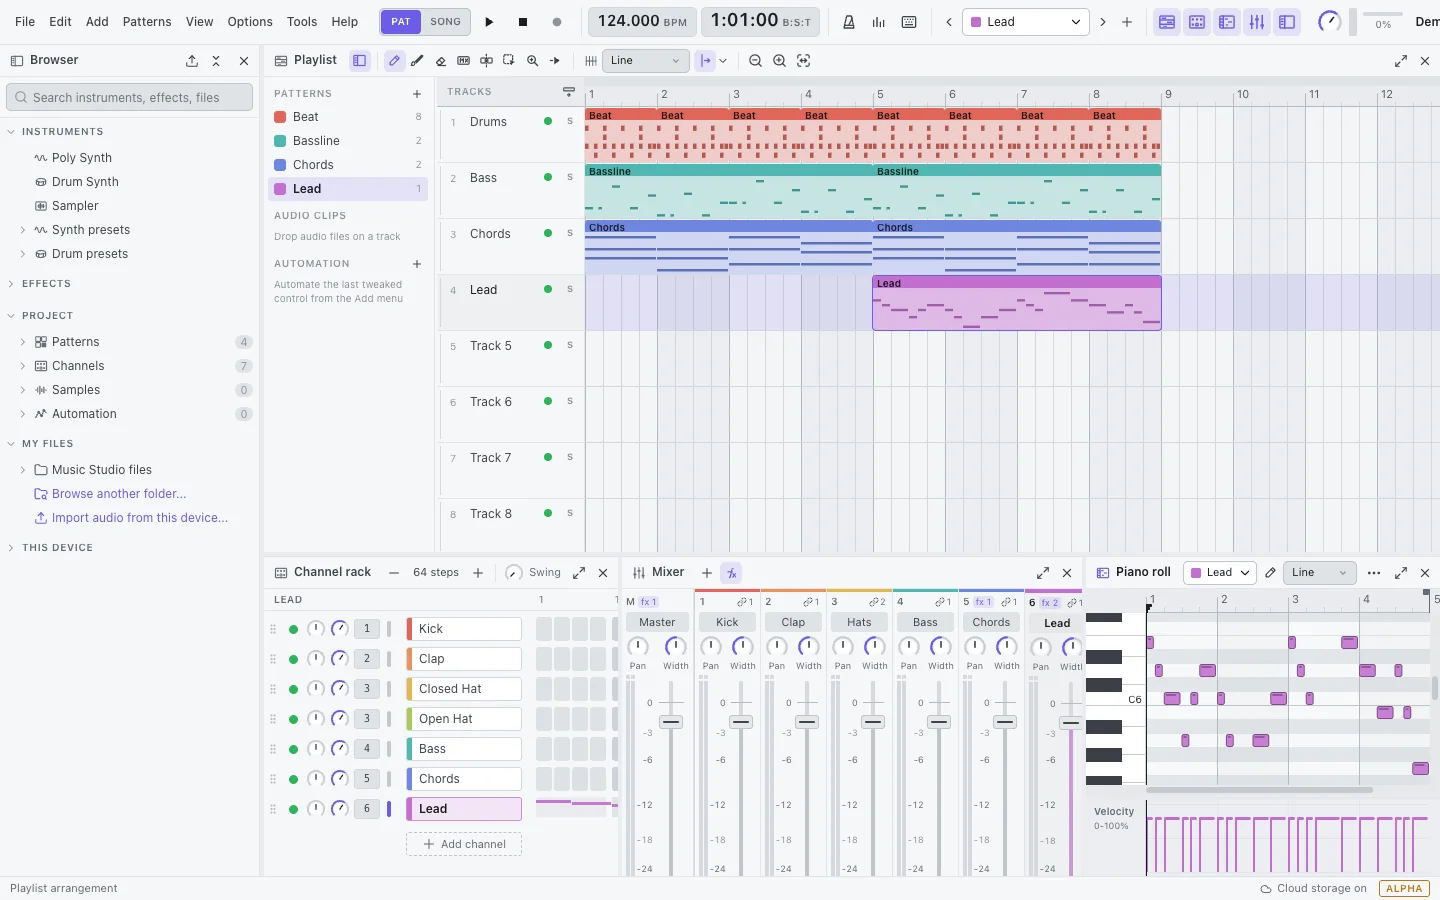Mute the Bass channel in Channel rack
This screenshot has width=1440, height=900.
(x=293, y=749)
